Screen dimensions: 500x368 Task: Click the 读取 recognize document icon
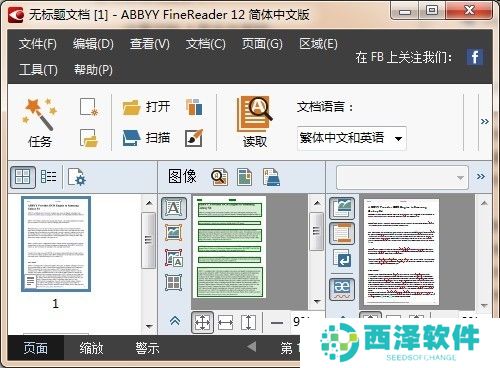point(254,114)
